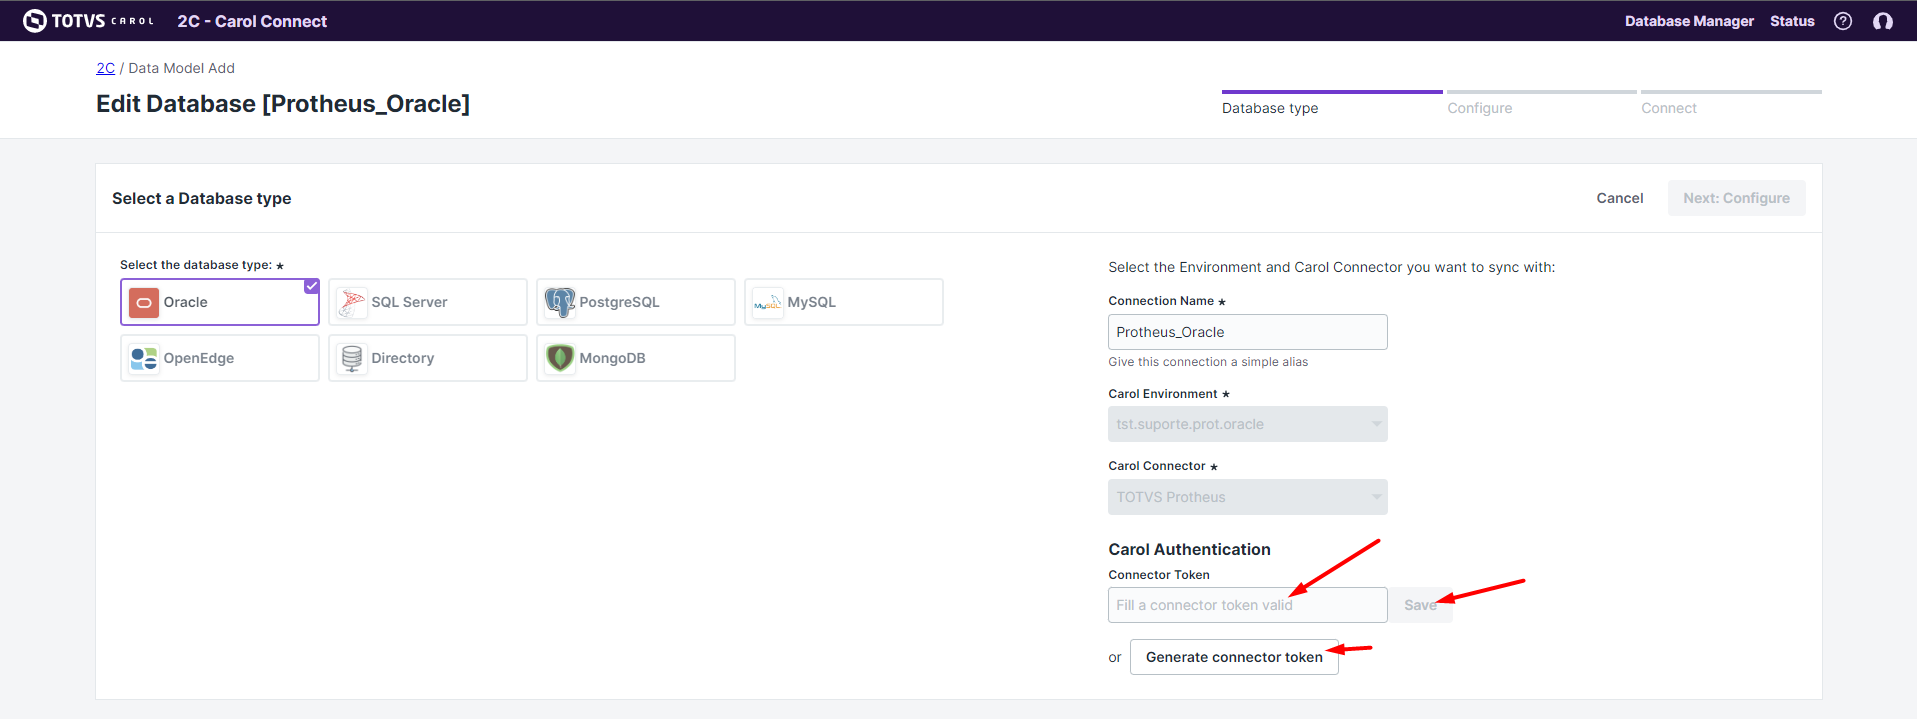Select the OpenEdge database icon
The width and height of the screenshot is (1917, 719).
pyautogui.click(x=144, y=358)
